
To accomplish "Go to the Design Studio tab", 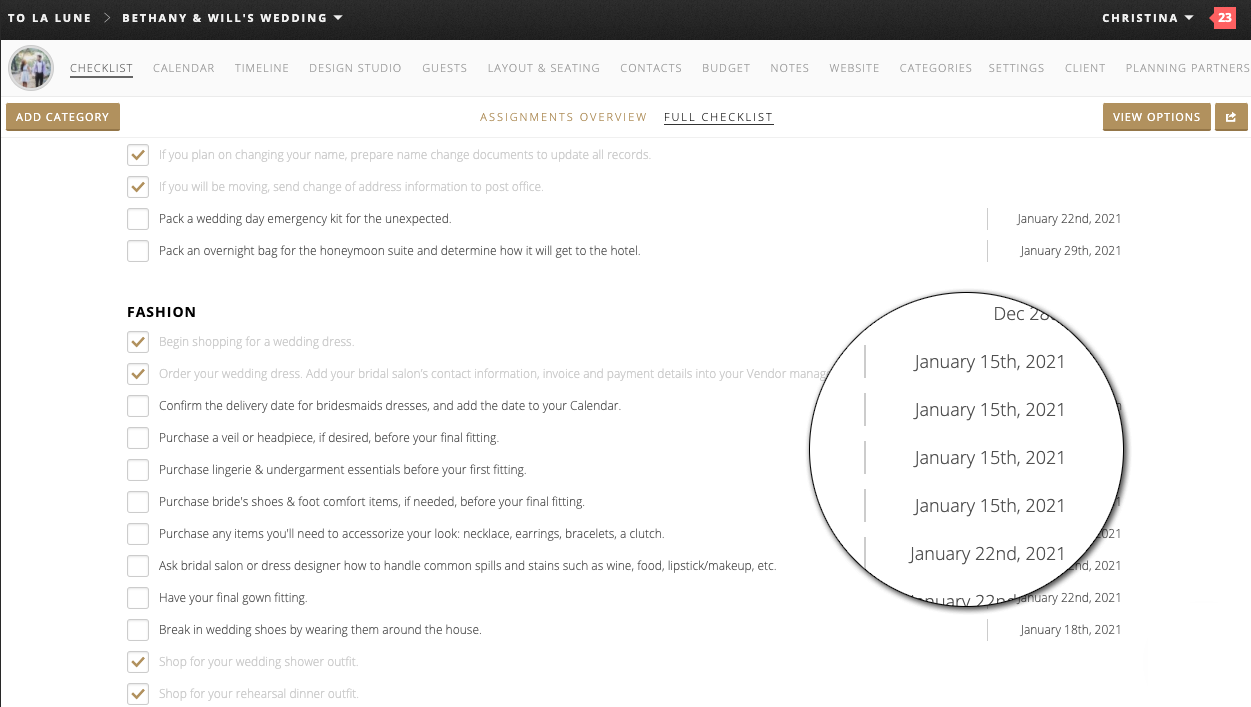I will click(355, 68).
